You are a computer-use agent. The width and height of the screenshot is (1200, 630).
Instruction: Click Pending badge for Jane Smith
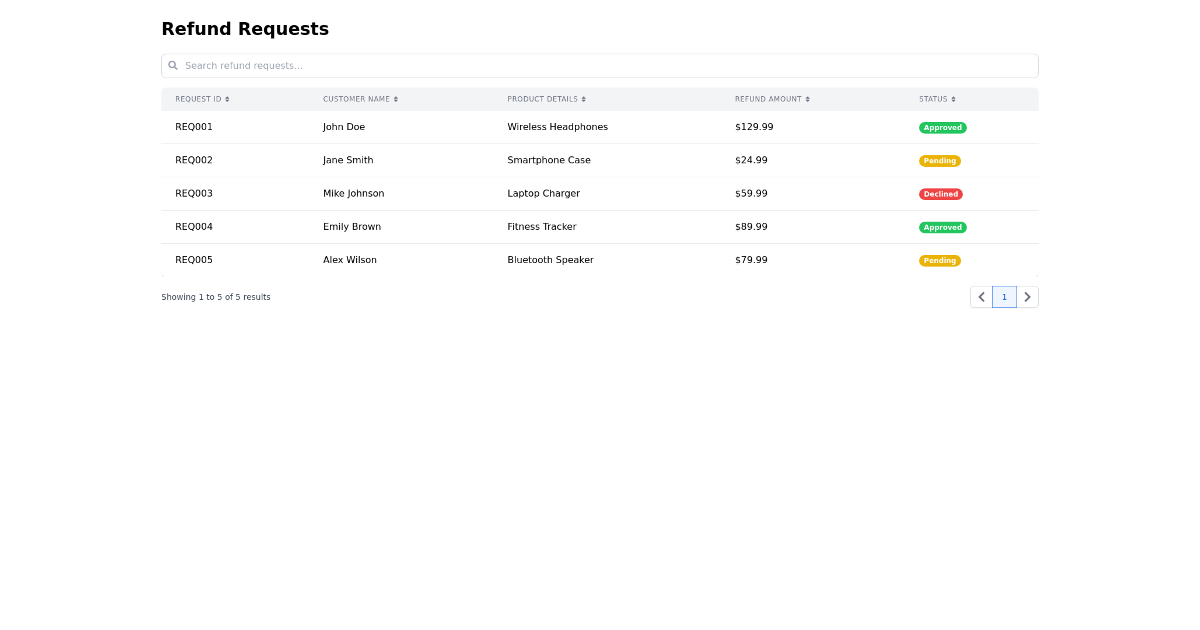coord(939,161)
